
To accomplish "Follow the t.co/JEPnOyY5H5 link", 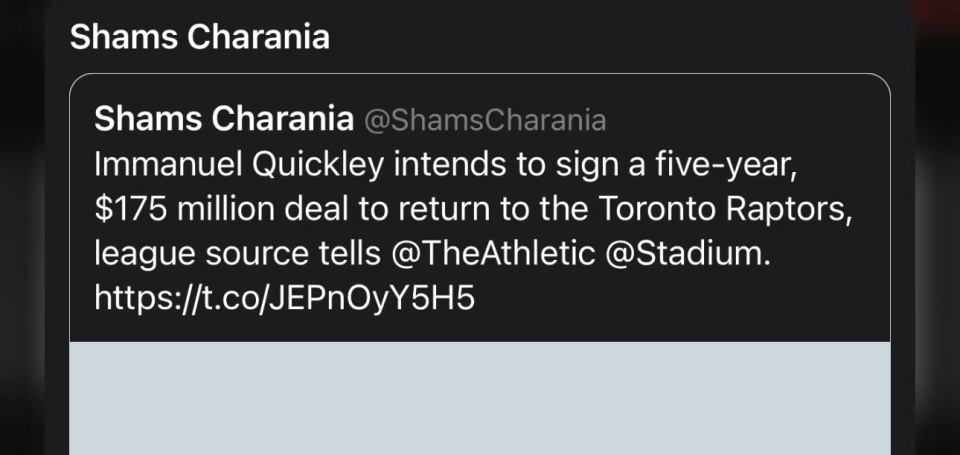I will [x=284, y=298].
